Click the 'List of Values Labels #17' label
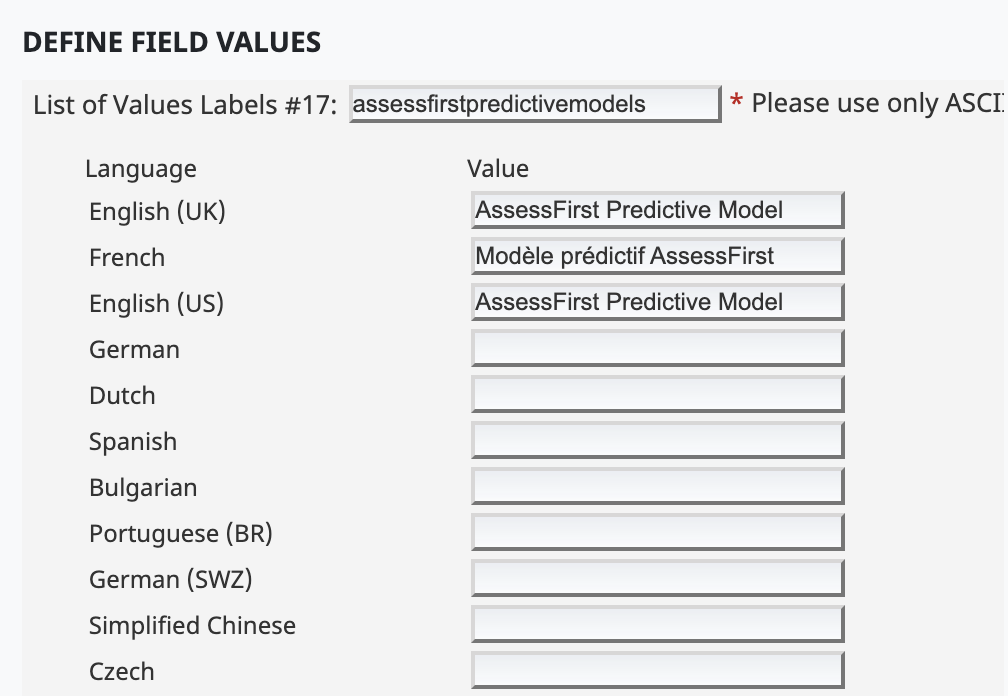This screenshot has width=1008, height=696. tap(185, 105)
